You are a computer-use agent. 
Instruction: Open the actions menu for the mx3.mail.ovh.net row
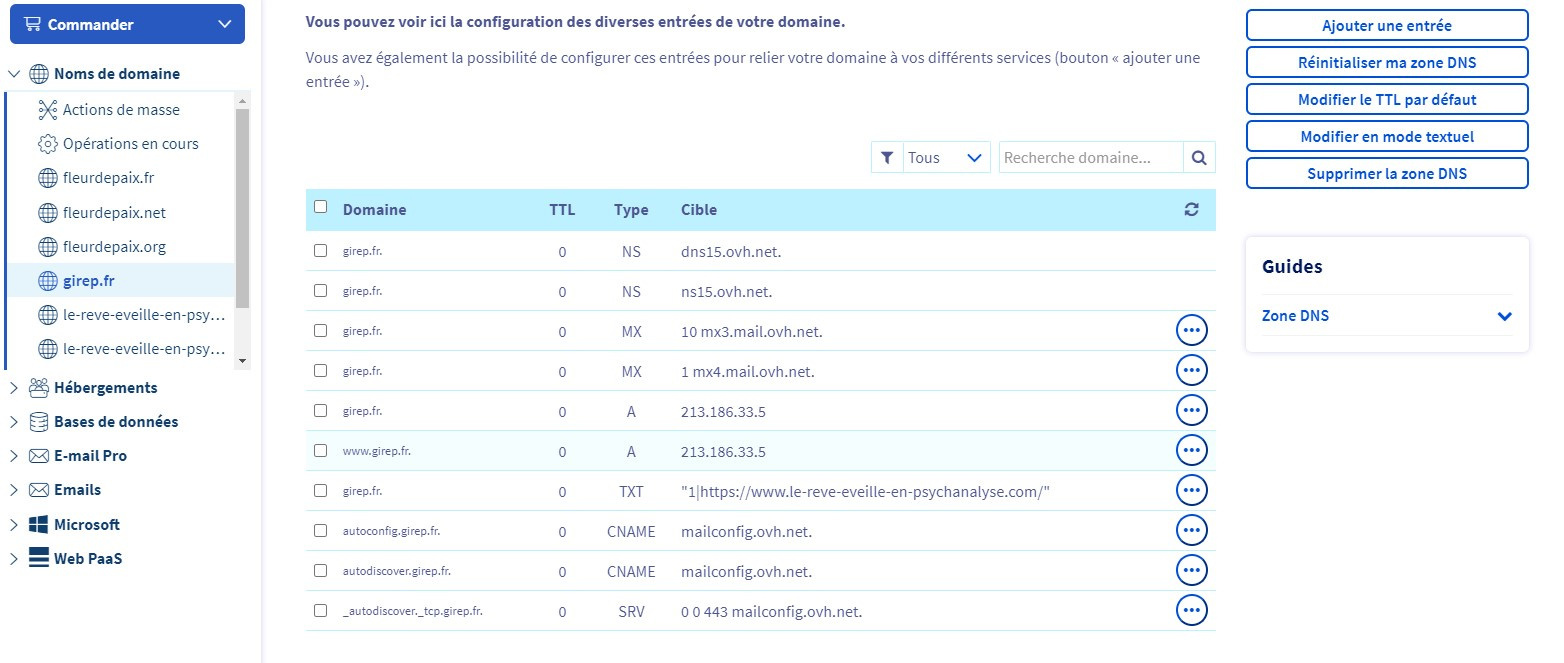(1191, 330)
